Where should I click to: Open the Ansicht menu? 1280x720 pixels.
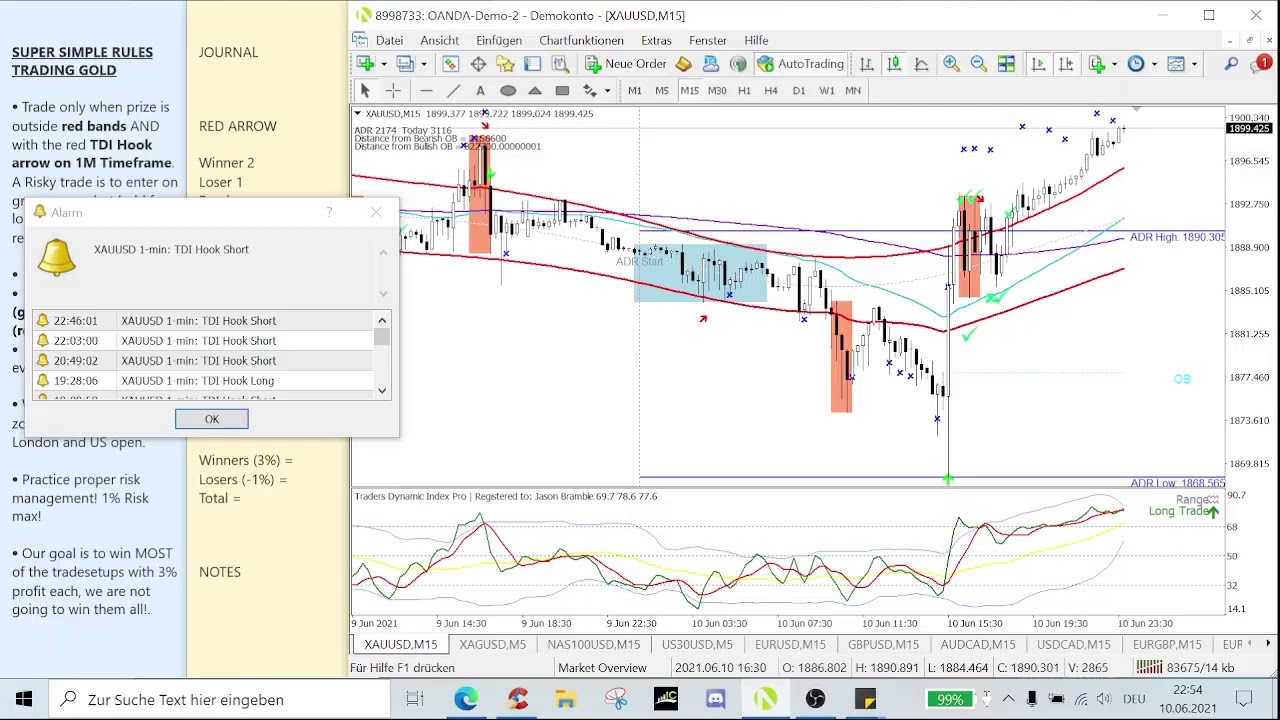coord(440,40)
